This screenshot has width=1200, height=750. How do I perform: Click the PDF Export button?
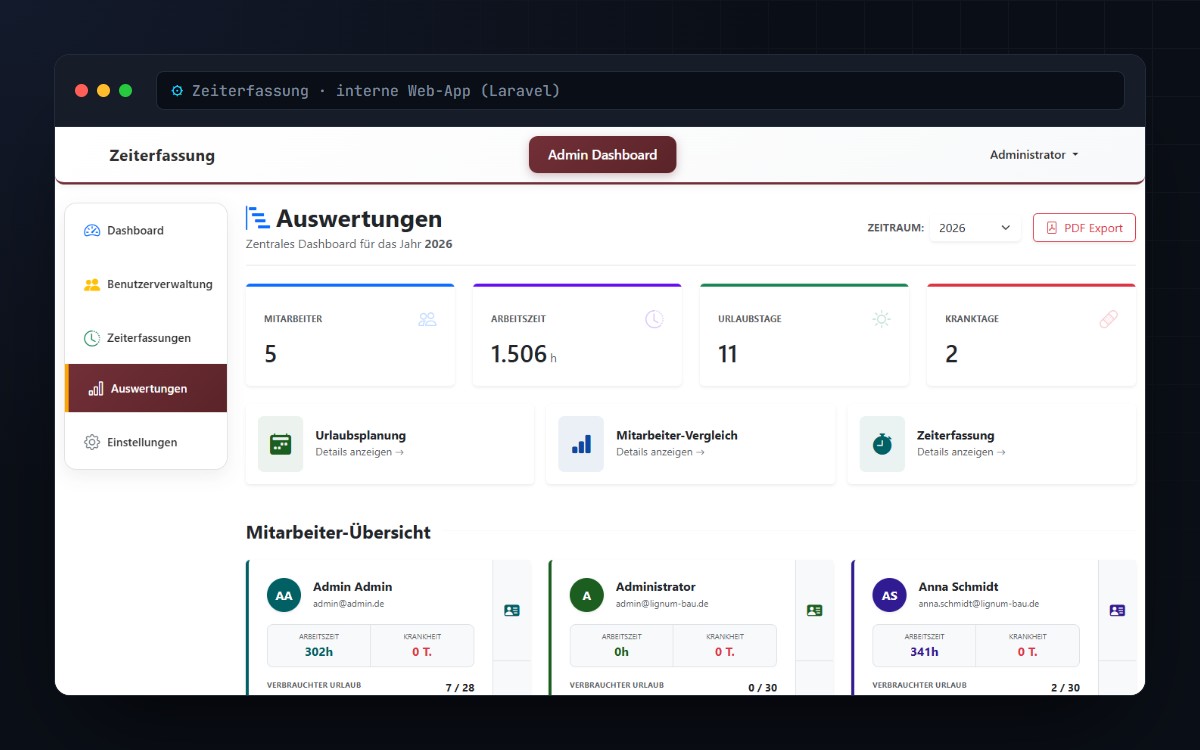(x=1084, y=228)
